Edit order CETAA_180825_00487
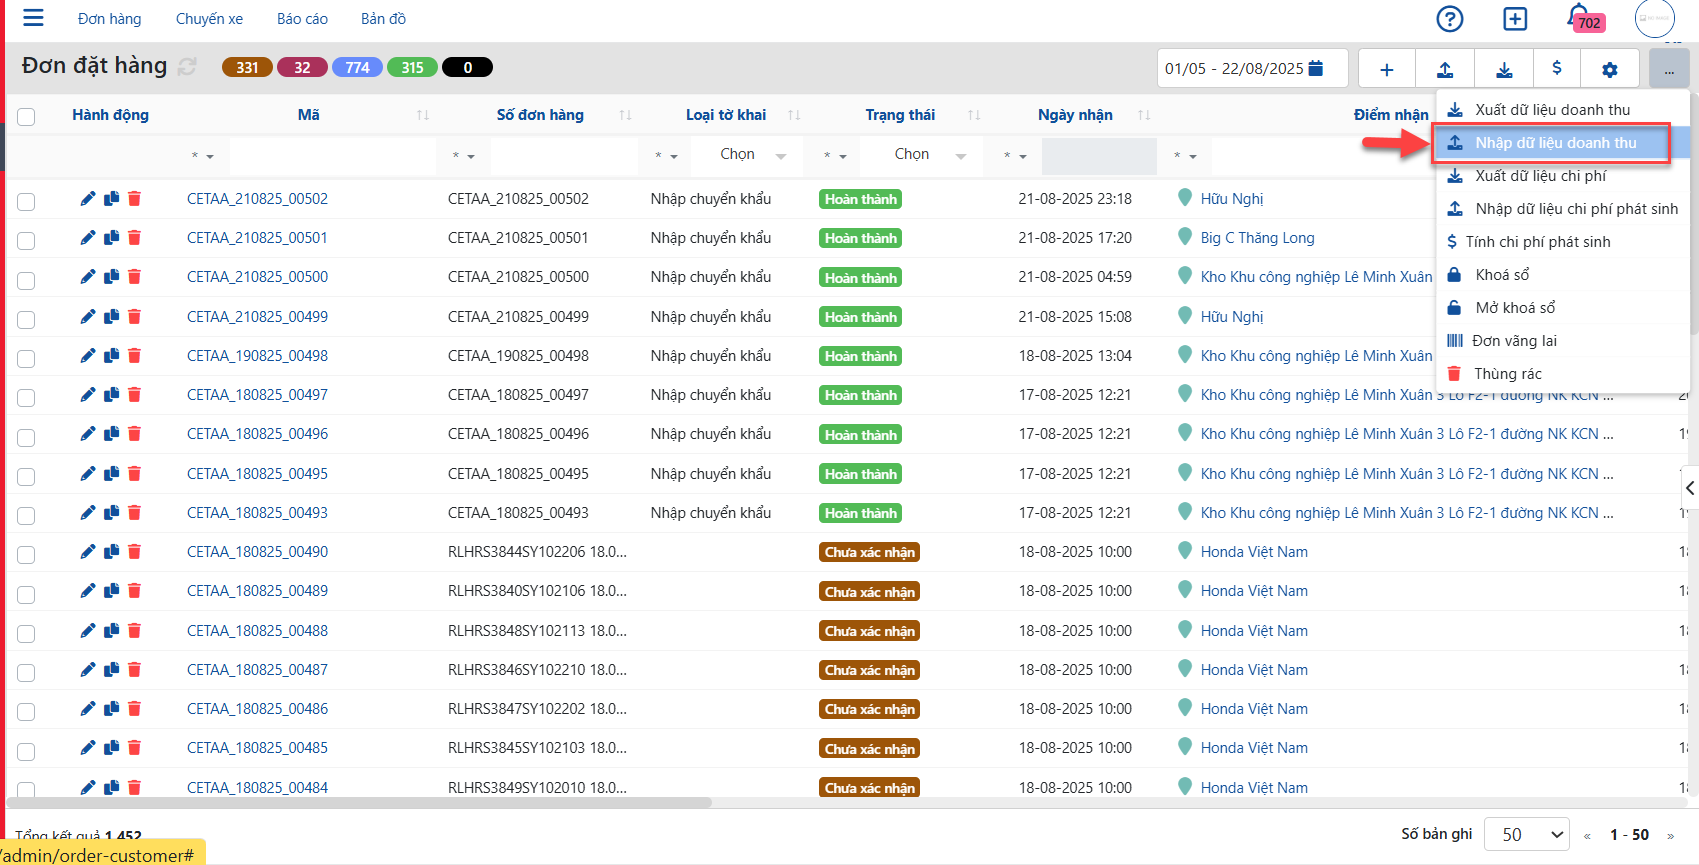 [x=88, y=670]
